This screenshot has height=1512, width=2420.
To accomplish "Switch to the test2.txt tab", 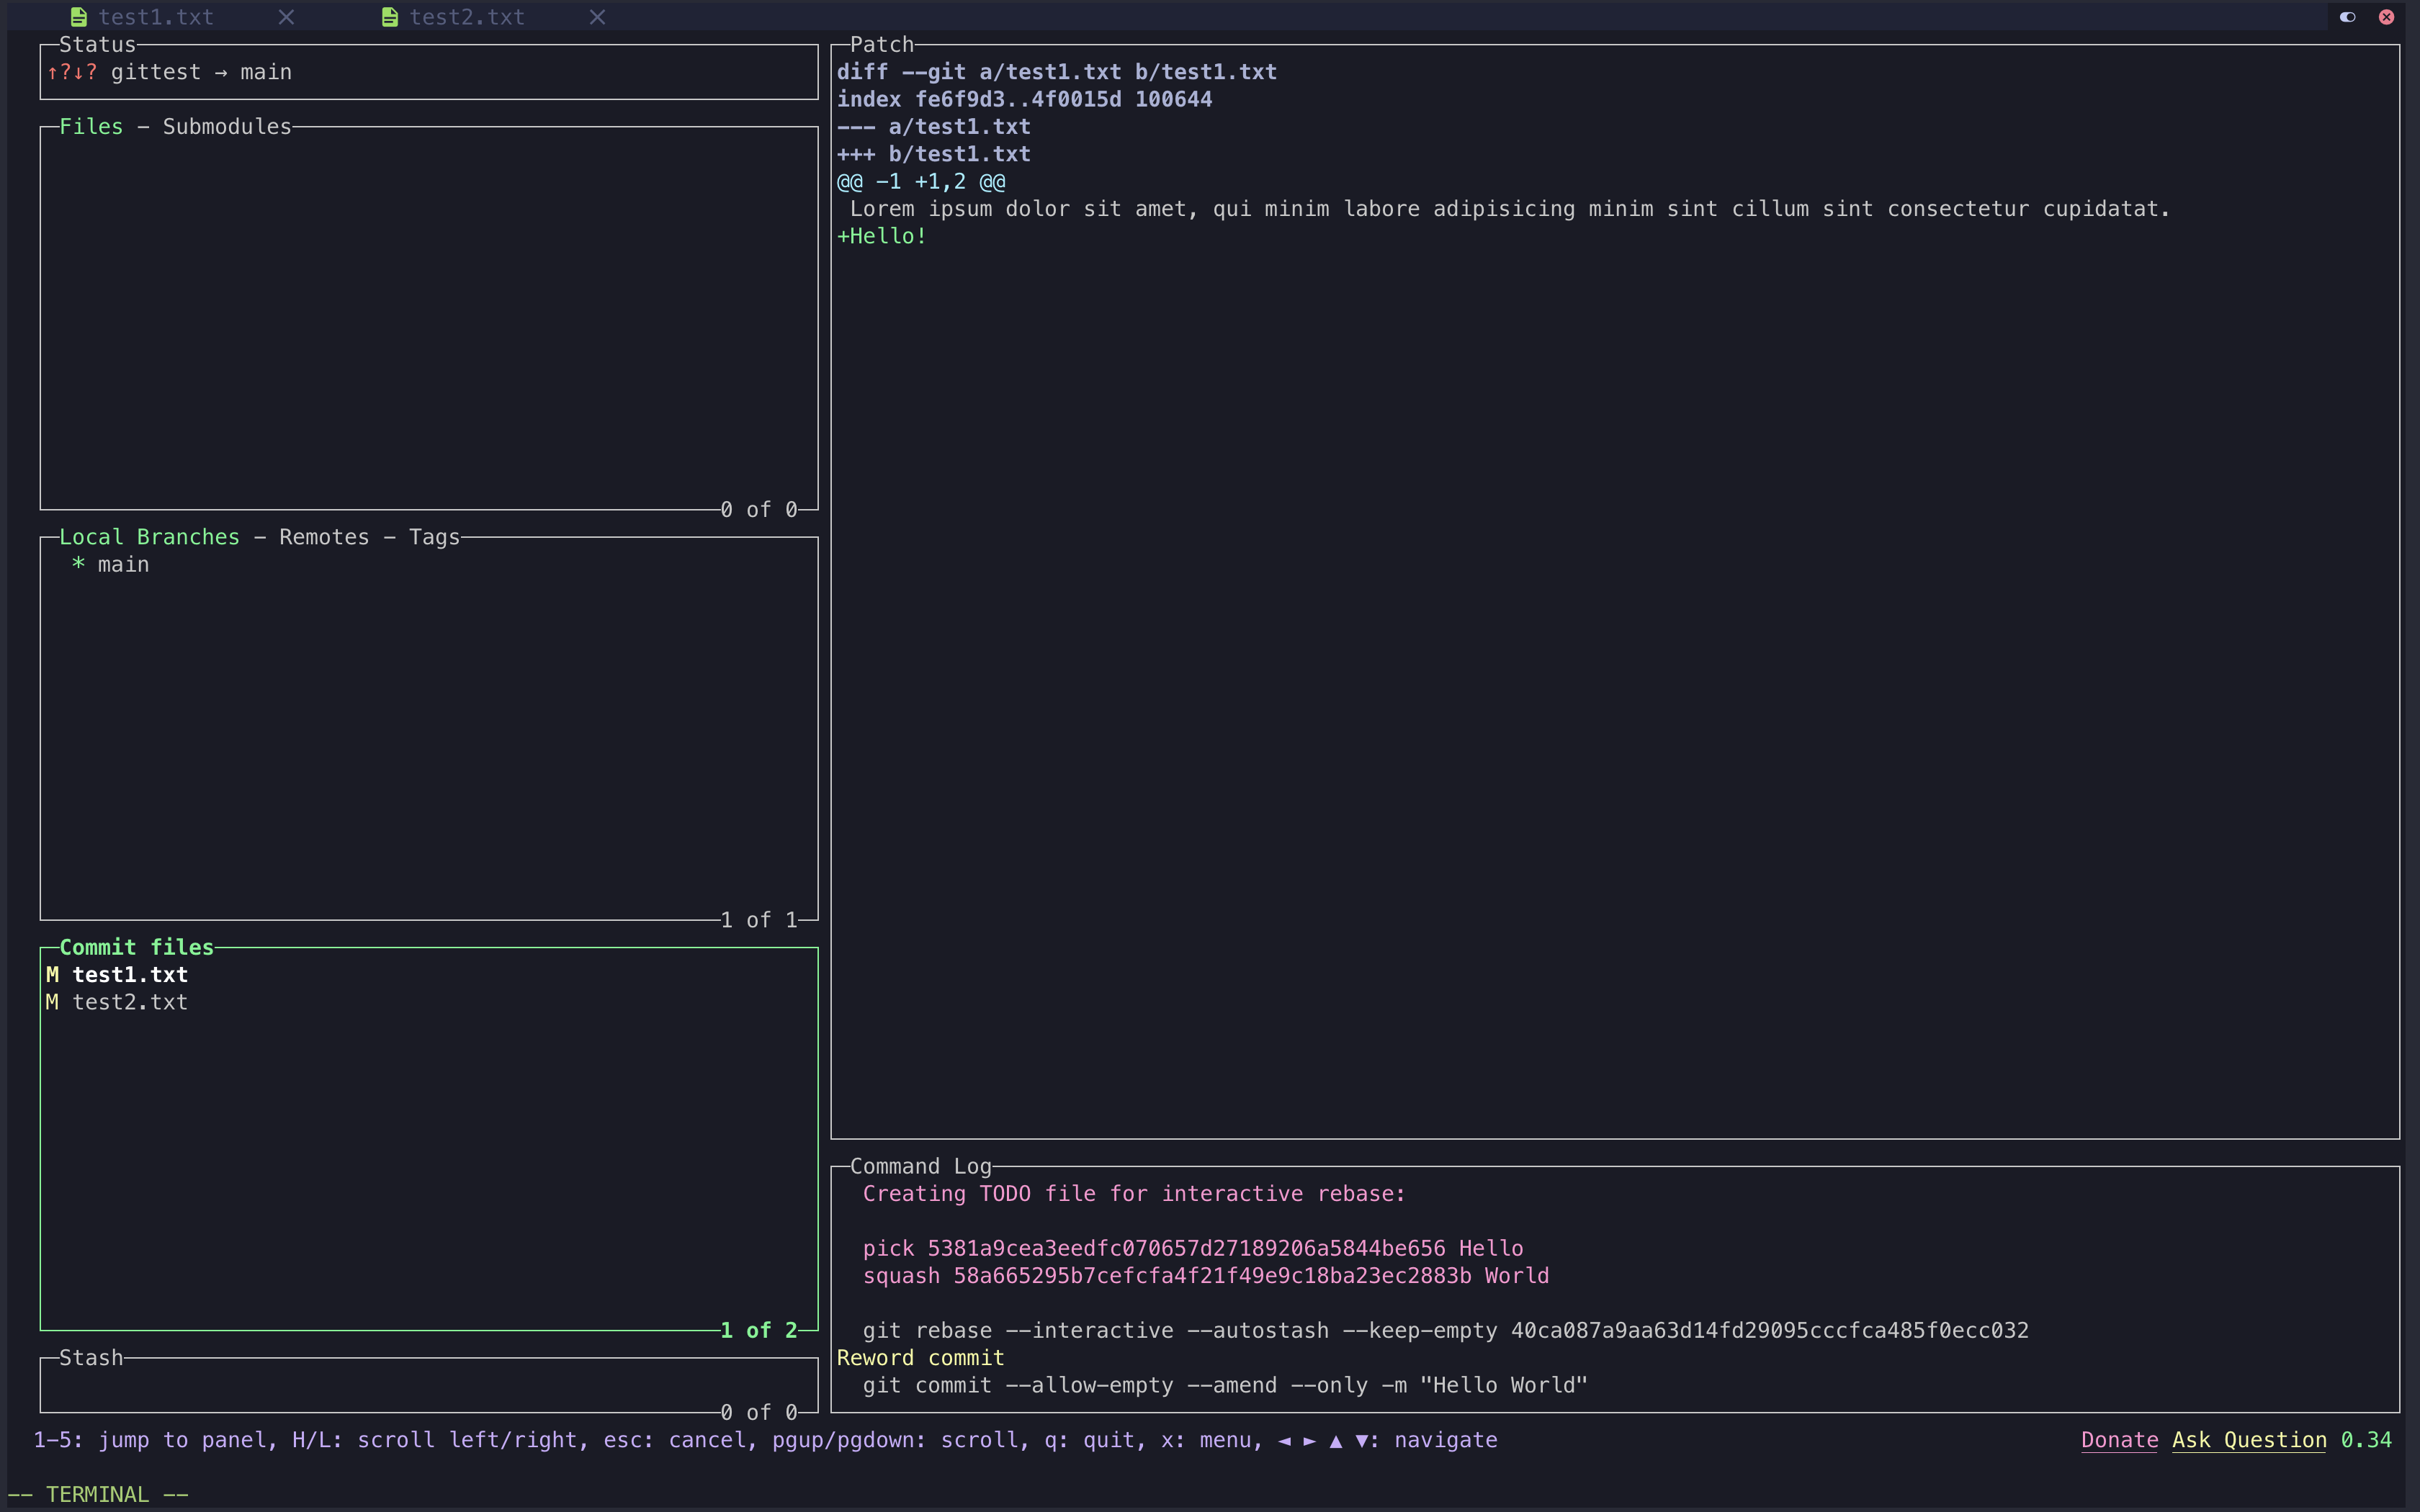I will click(466, 17).
